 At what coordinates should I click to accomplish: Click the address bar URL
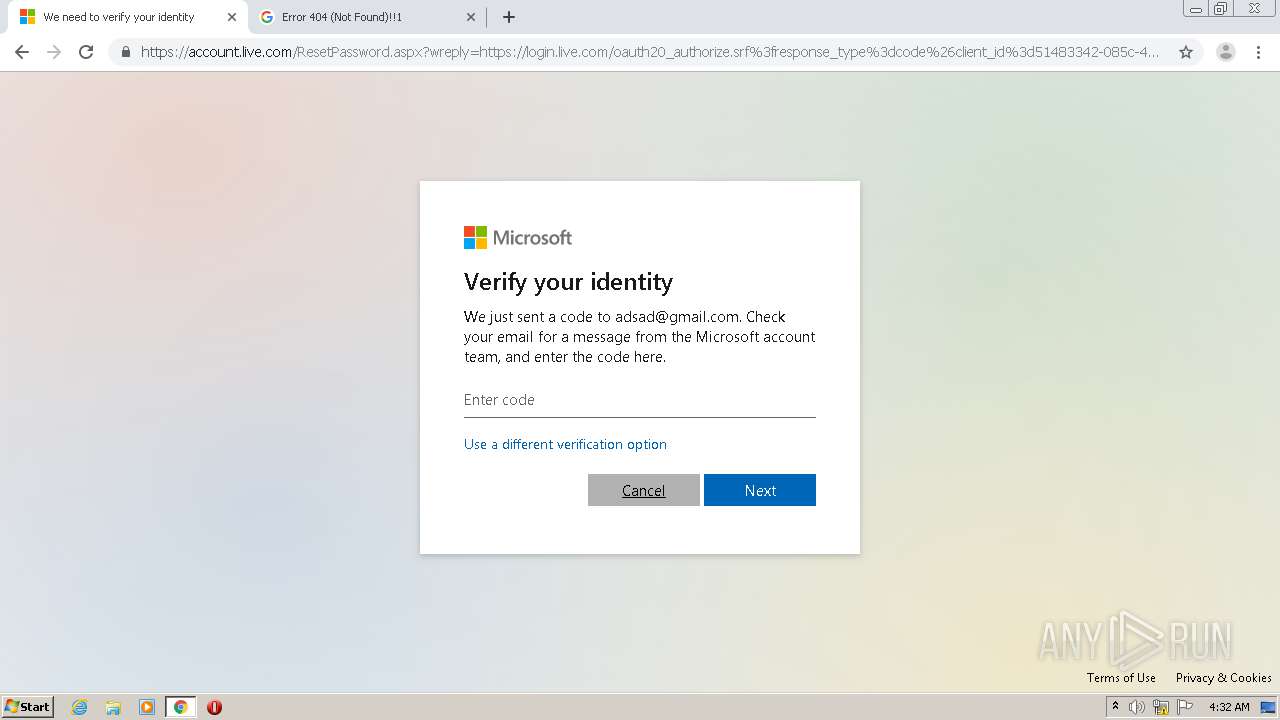pyautogui.click(x=650, y=52)
